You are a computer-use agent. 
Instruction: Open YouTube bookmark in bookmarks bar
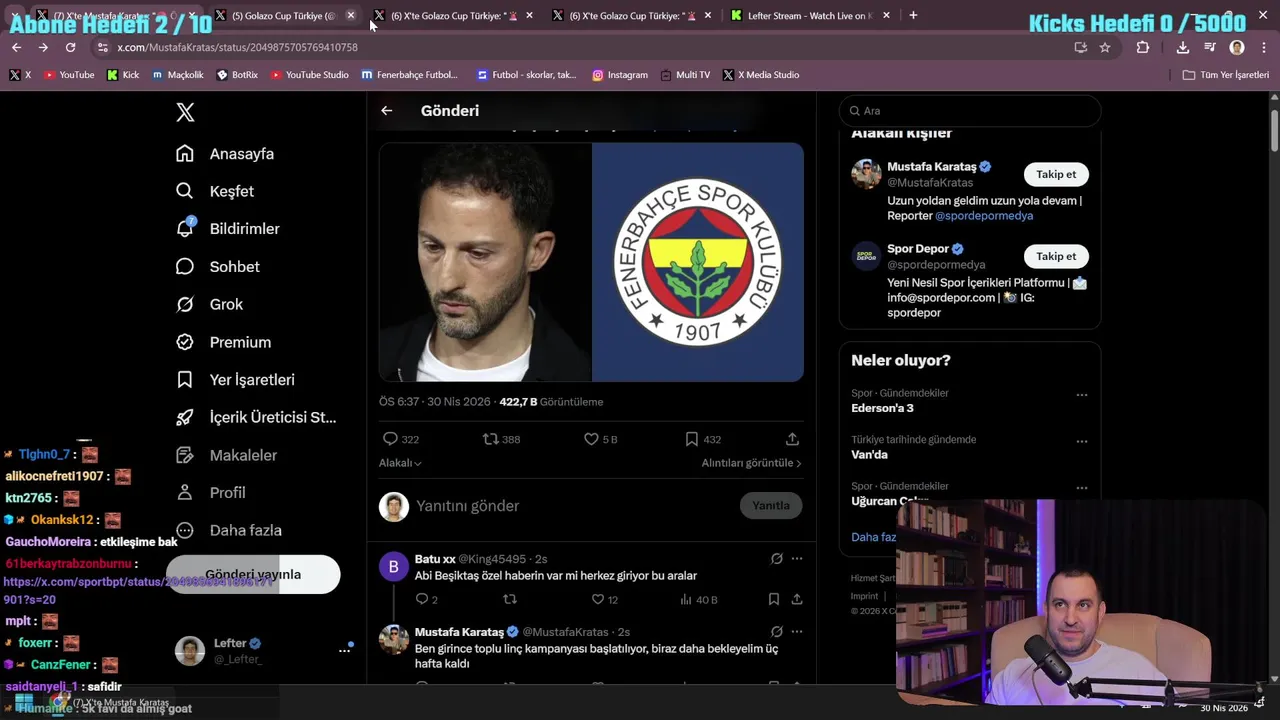(69, 75)
